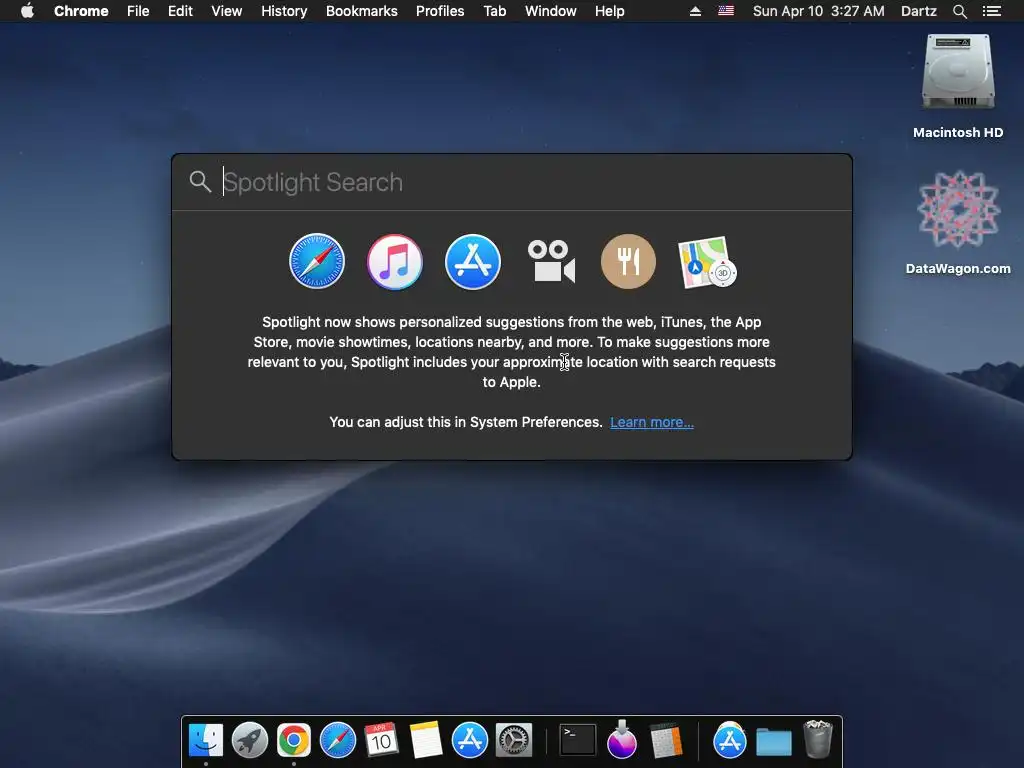
Task: Open the History menu
Action: point(284,11)
